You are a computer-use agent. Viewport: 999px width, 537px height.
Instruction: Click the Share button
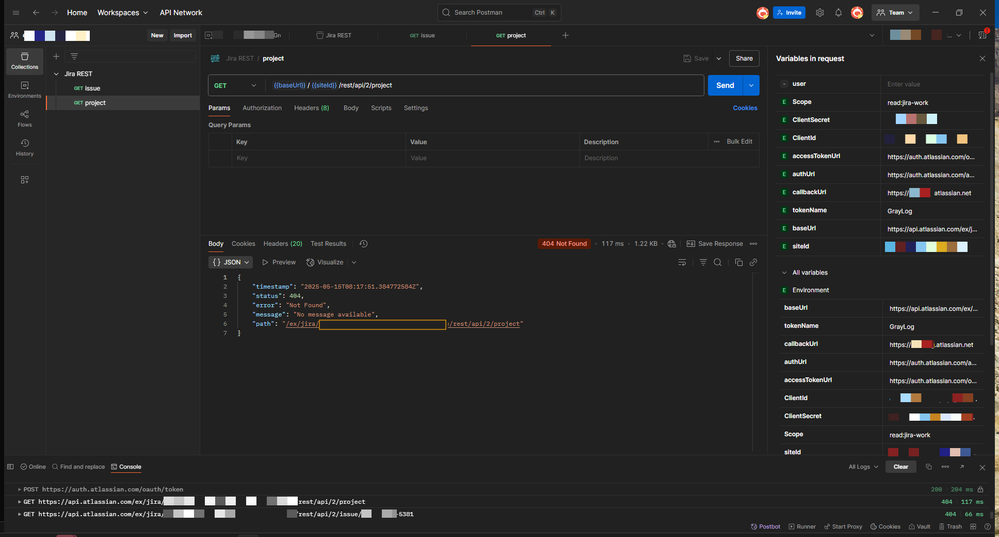[744, 59]
